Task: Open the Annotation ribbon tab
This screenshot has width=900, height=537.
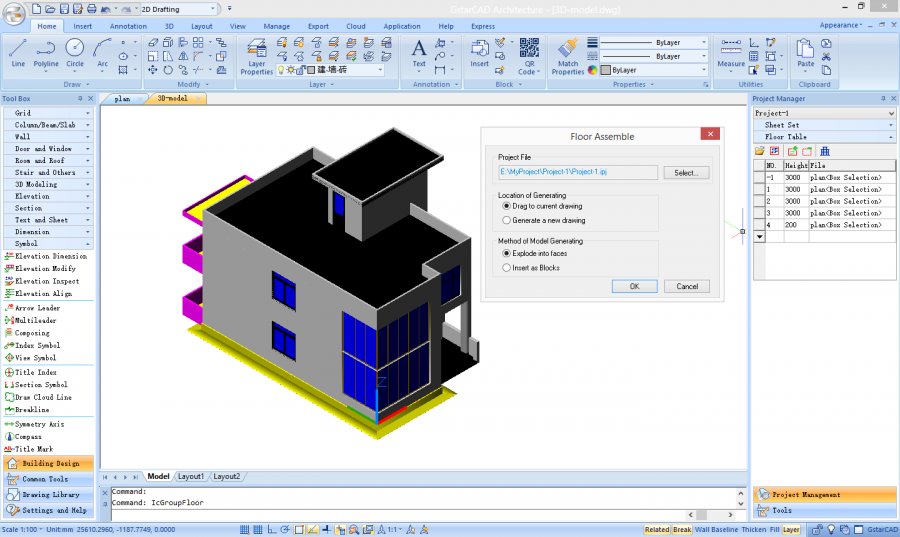Action: (x=128, y=26)
